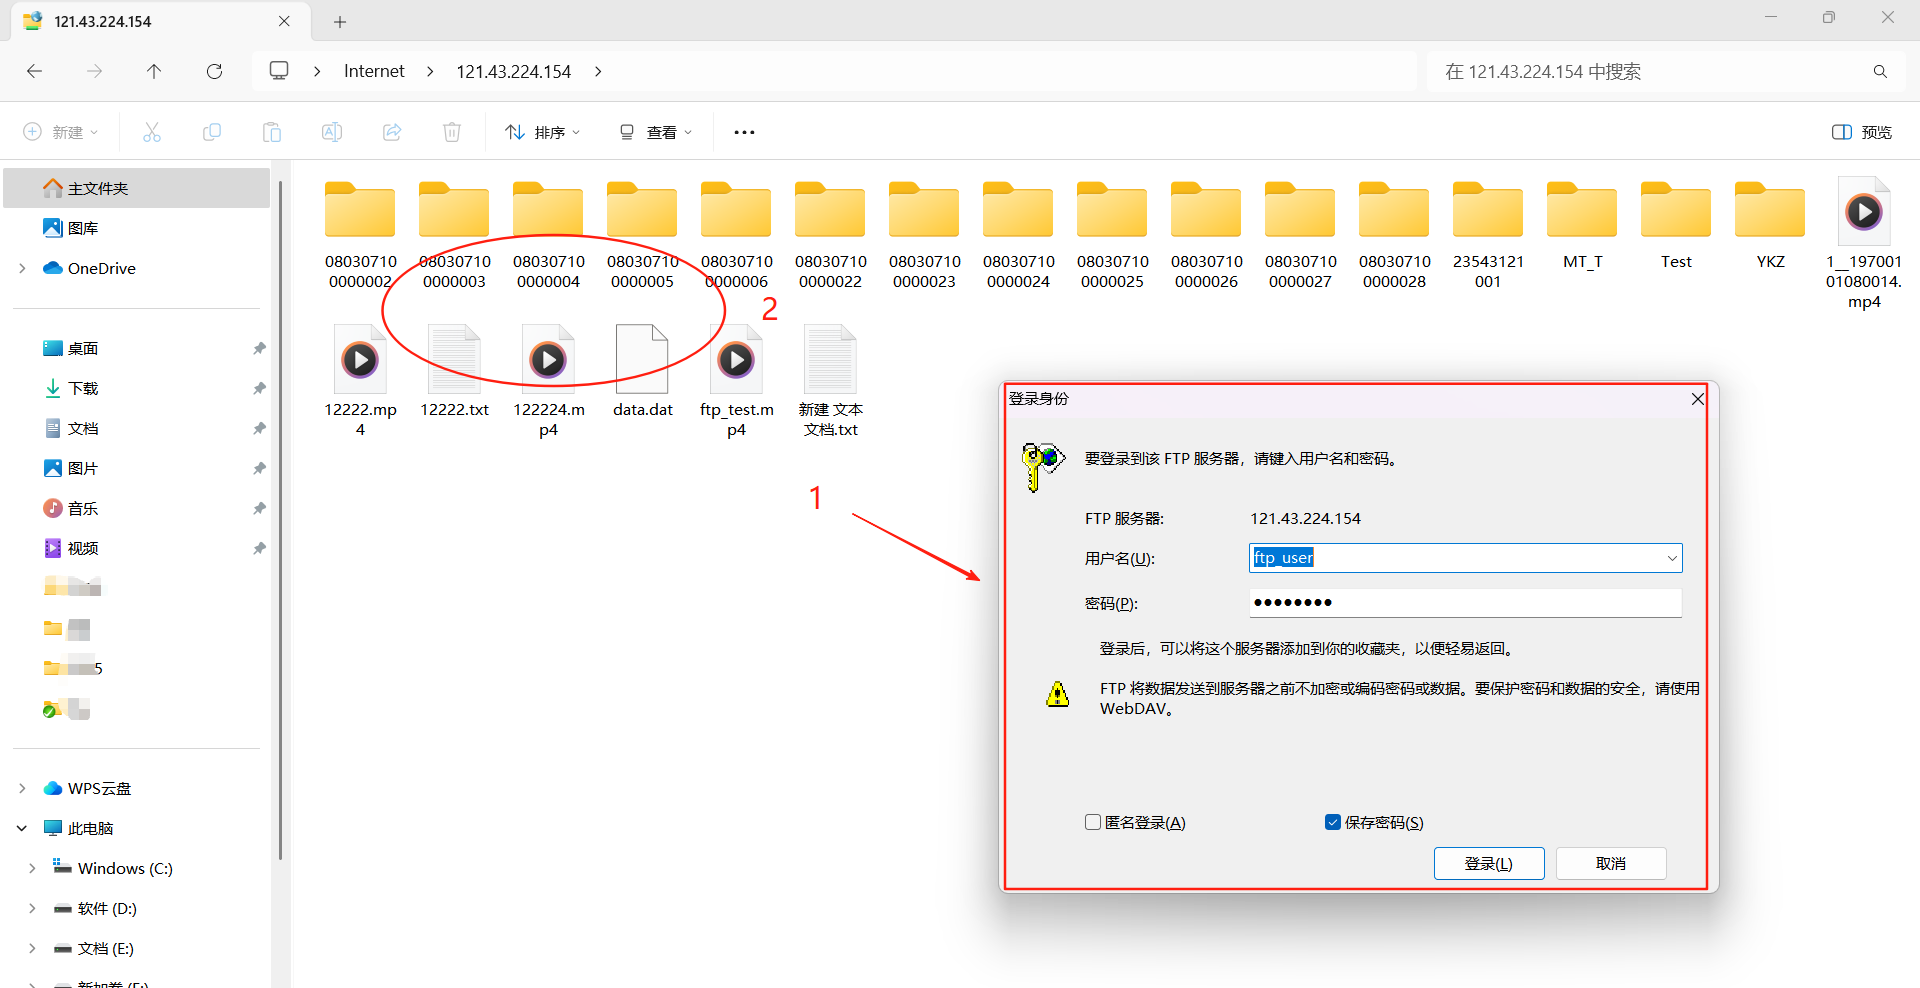Click the sidebar vertical scrollbar
The height and width of the screenshot is (988, 1920).
[280, 520]
